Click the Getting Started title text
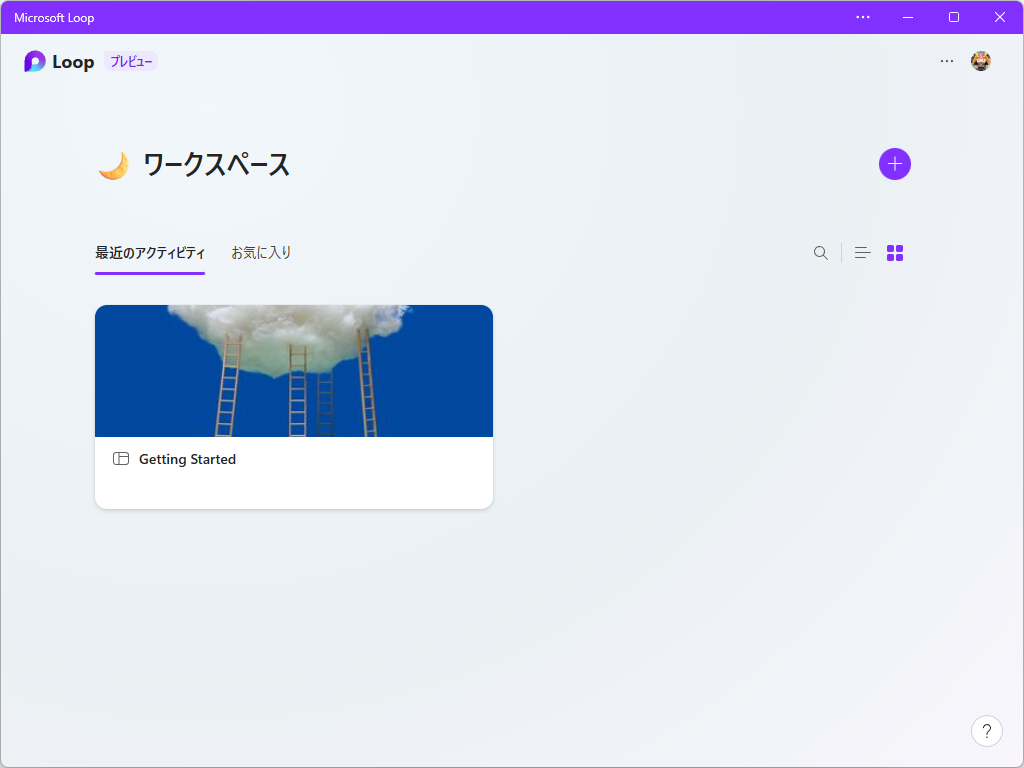The width and height of the screenshot is (1024, 768). coord(188,459)
